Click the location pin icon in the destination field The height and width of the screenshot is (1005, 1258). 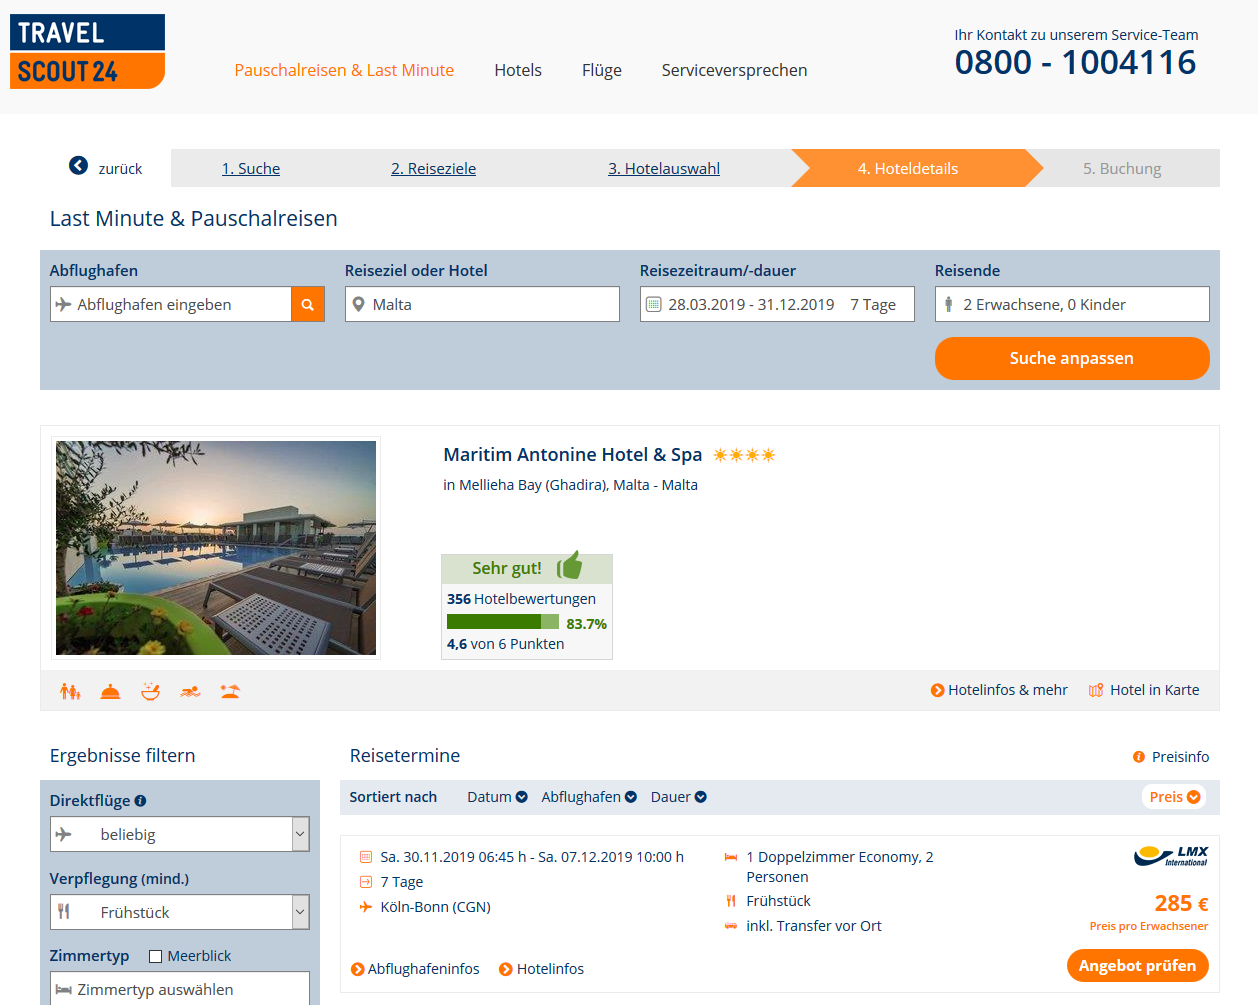359,304
